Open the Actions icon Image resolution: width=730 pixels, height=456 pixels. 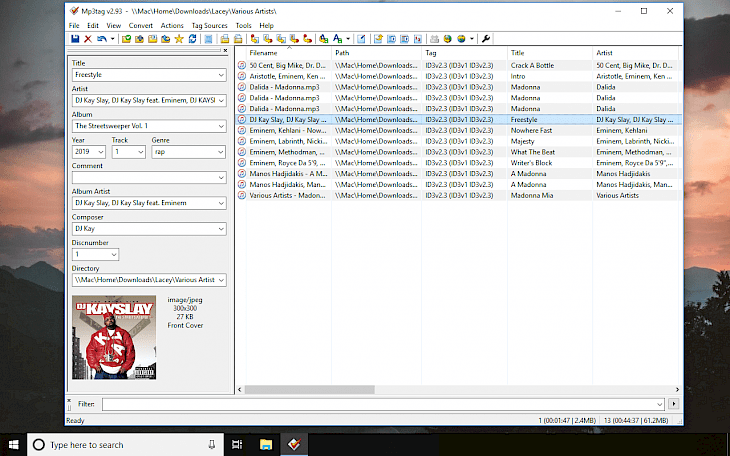pyautogui.click(x=324, y=39)
